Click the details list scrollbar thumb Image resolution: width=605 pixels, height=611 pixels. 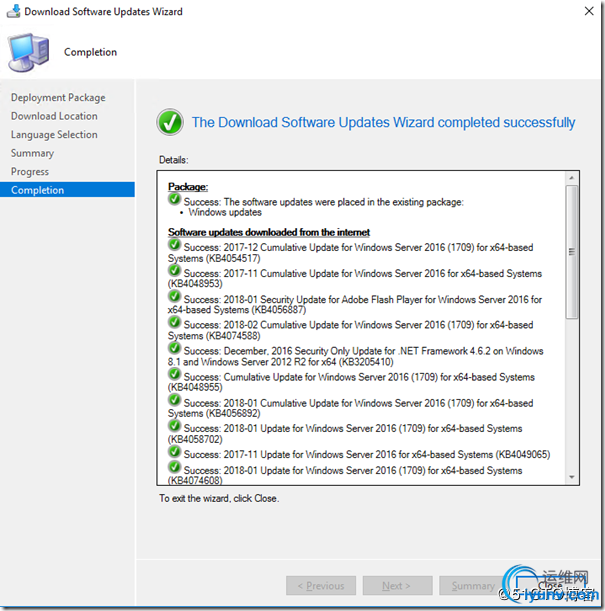point(571,252)
